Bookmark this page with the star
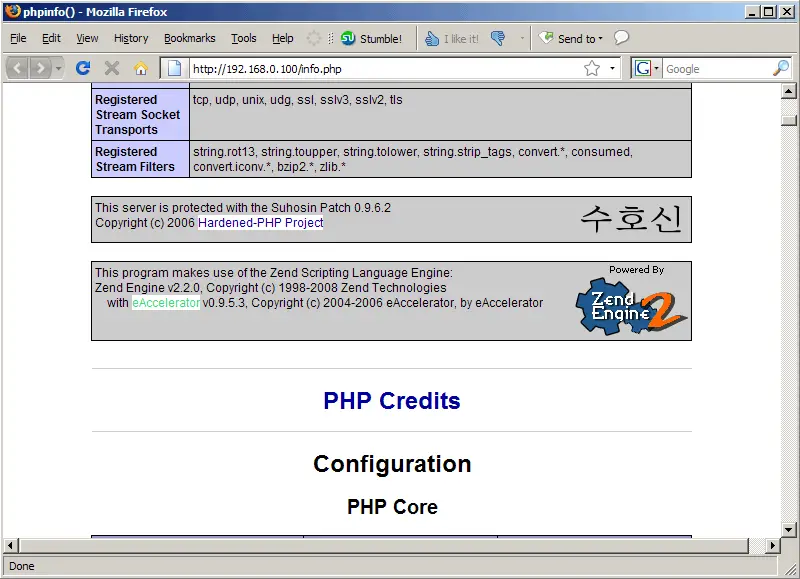800x579 pixels. (x=592, y=68)
